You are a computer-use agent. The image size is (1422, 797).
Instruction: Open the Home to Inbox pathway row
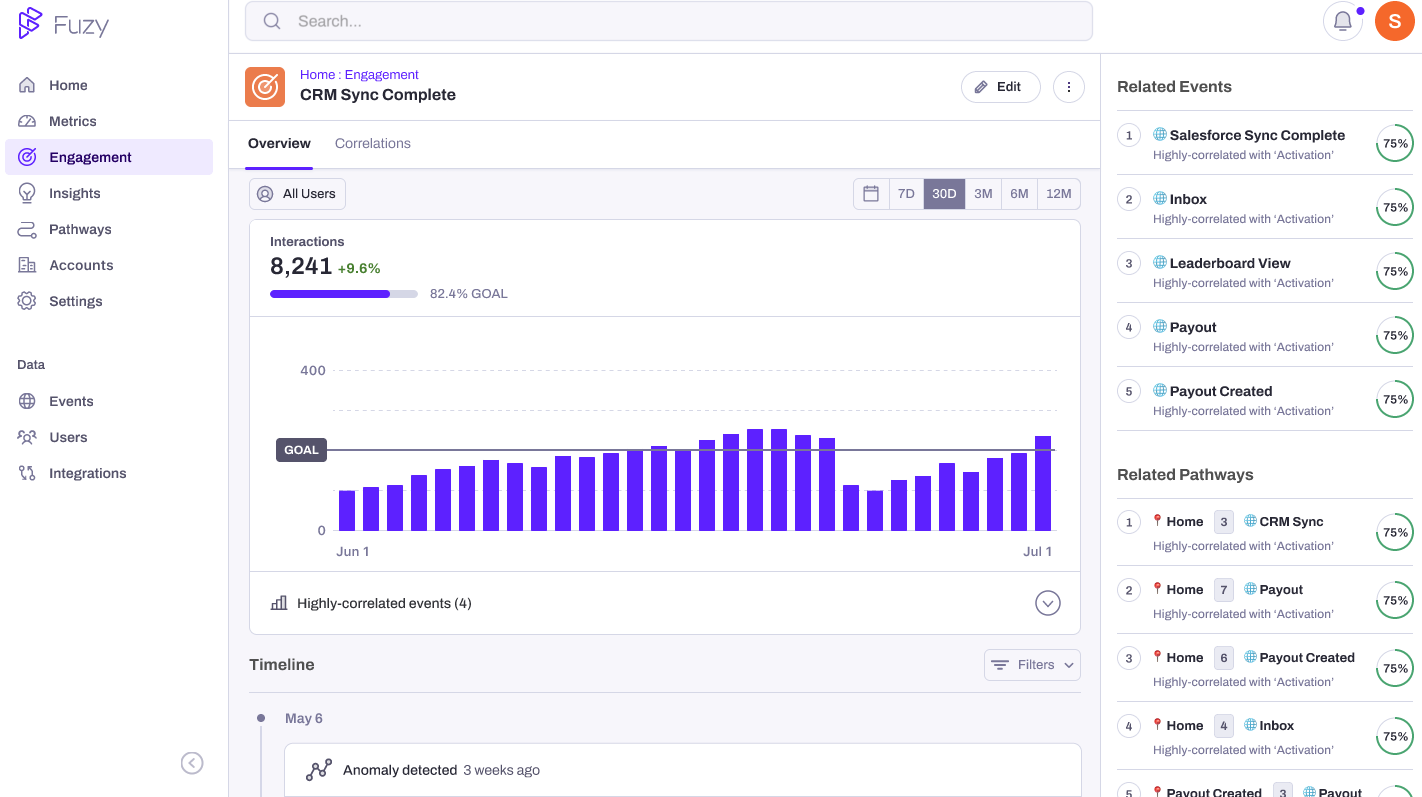[x=1265, y=736]
